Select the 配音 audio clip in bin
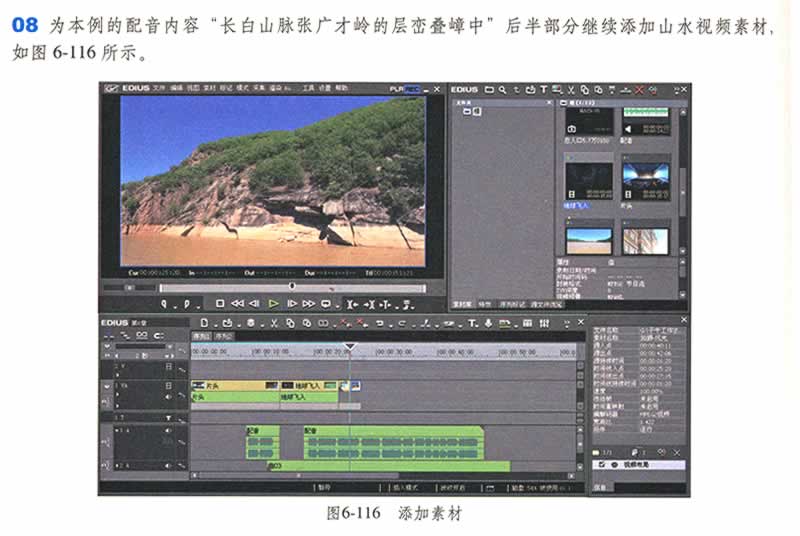 (x=645, y=121)
